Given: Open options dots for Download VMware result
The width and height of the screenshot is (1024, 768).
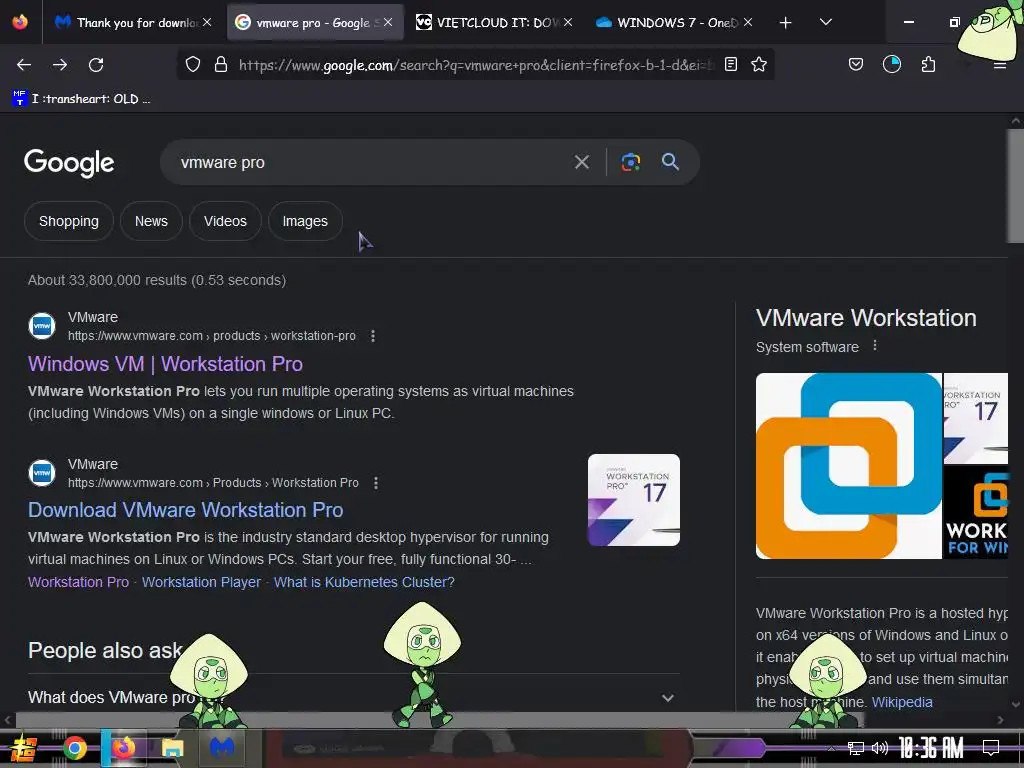Looking at the screenshot, I should pyautogui.click(x=376, y=483).
